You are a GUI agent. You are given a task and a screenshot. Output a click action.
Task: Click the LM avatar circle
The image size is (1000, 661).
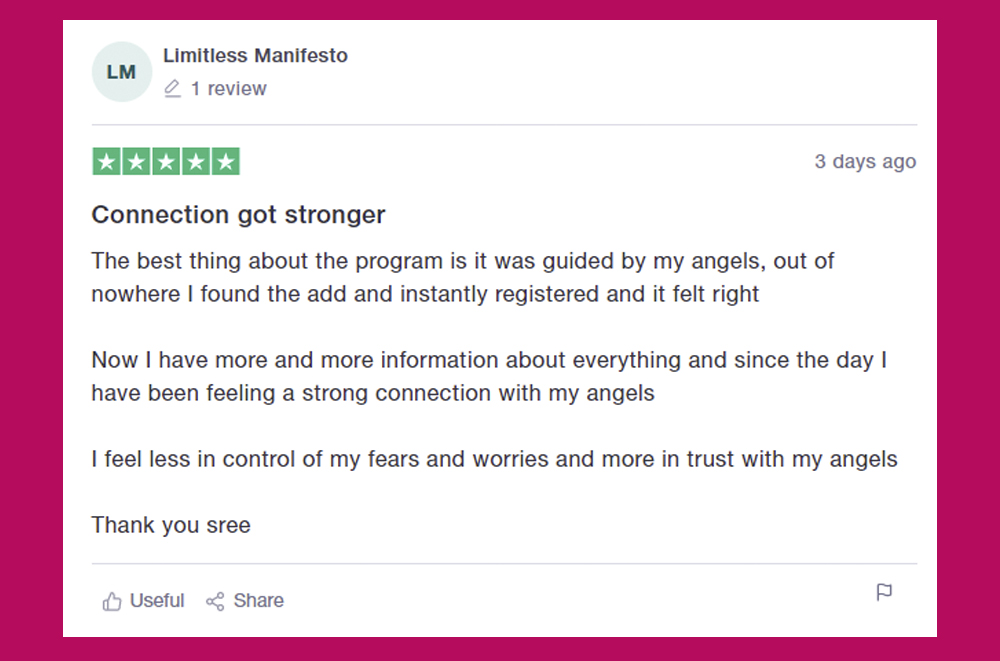click(121, 72)
